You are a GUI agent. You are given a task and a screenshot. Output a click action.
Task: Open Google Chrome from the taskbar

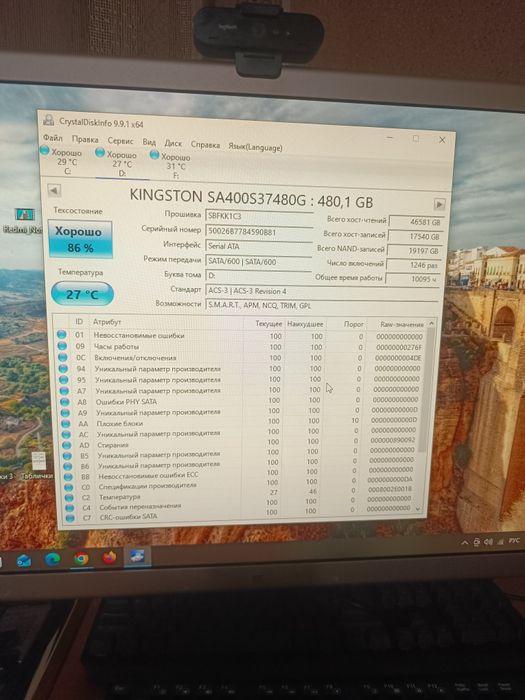click(x=81, y=558)
